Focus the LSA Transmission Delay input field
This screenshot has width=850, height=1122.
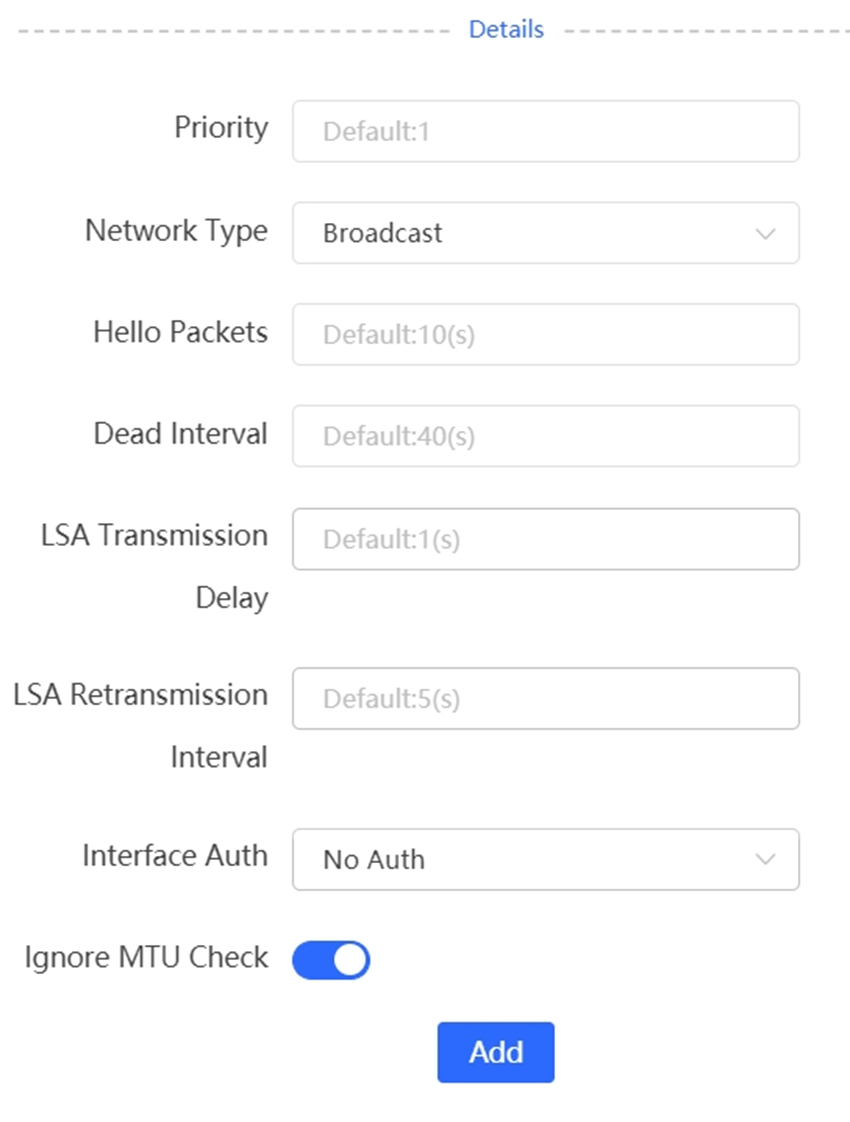pos(545,539)
